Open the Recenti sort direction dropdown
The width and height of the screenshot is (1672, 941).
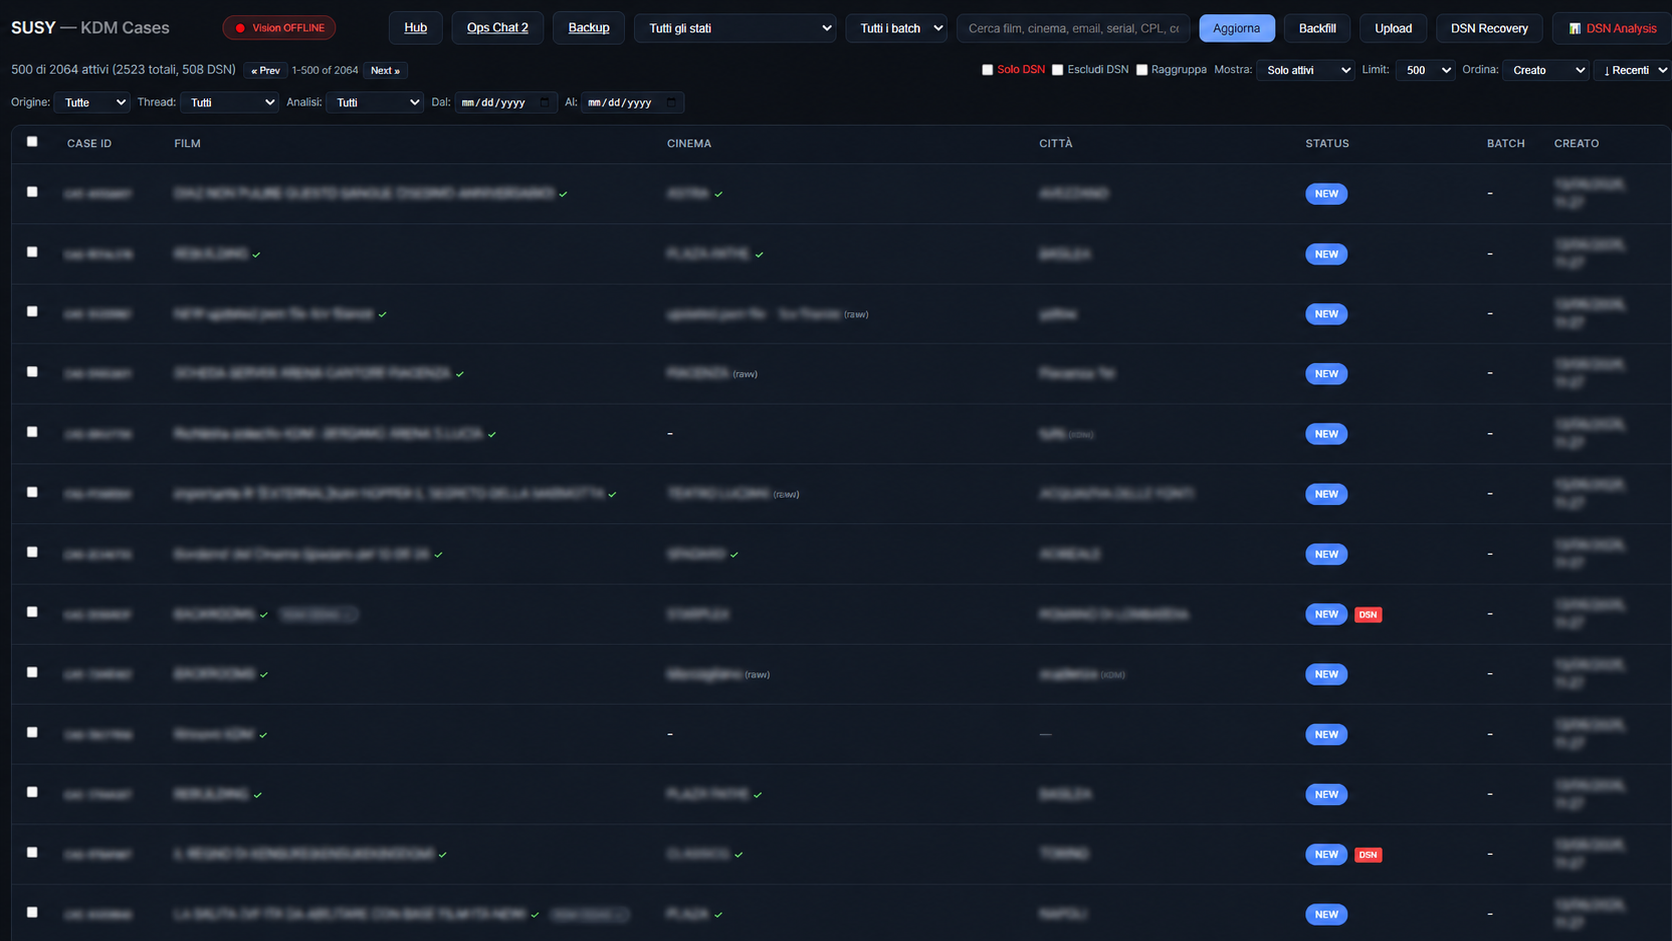(1633, 70)
